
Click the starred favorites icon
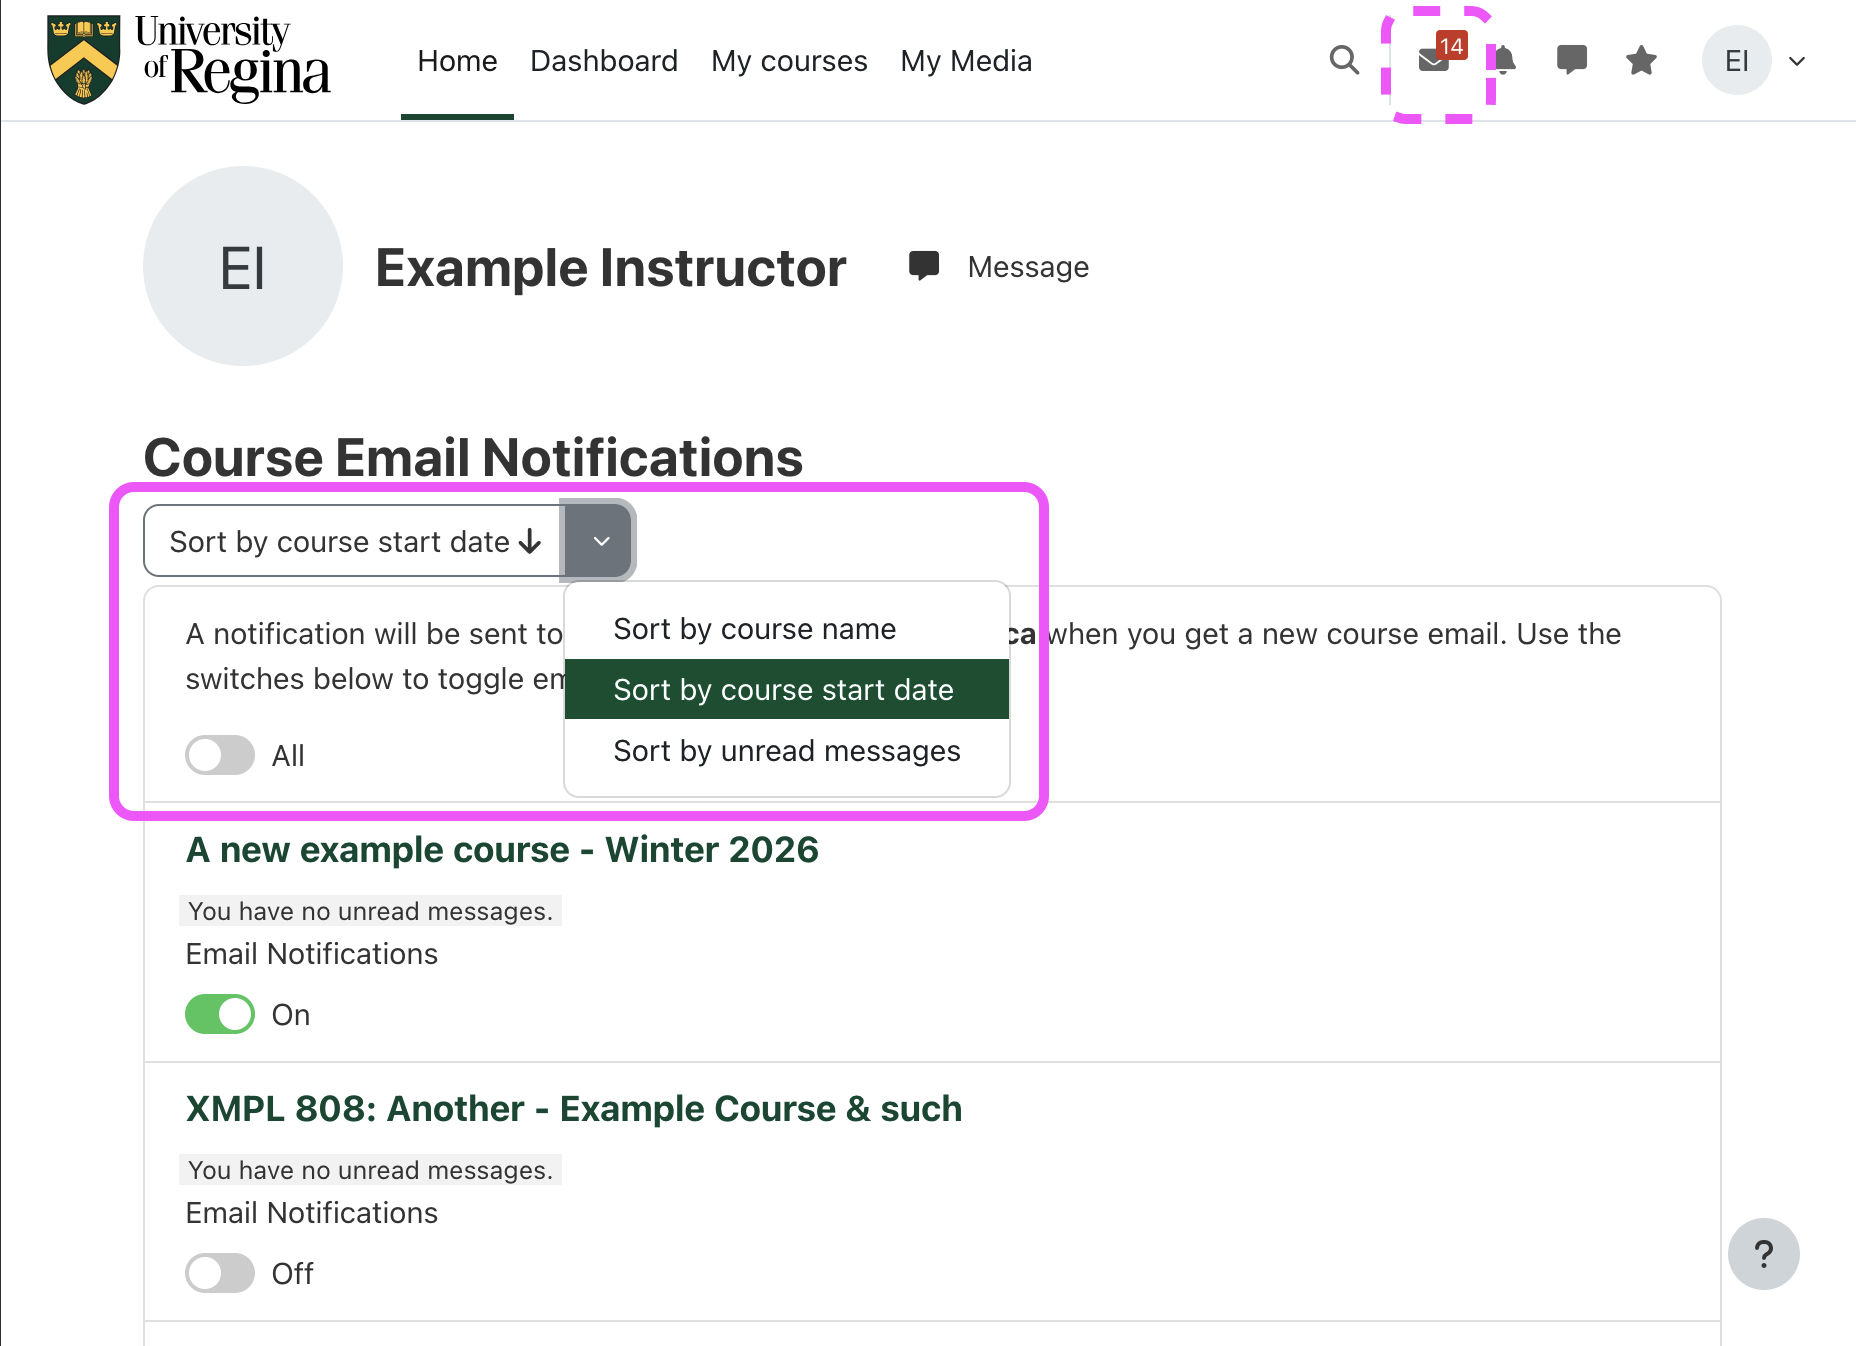click(1640, 60)
